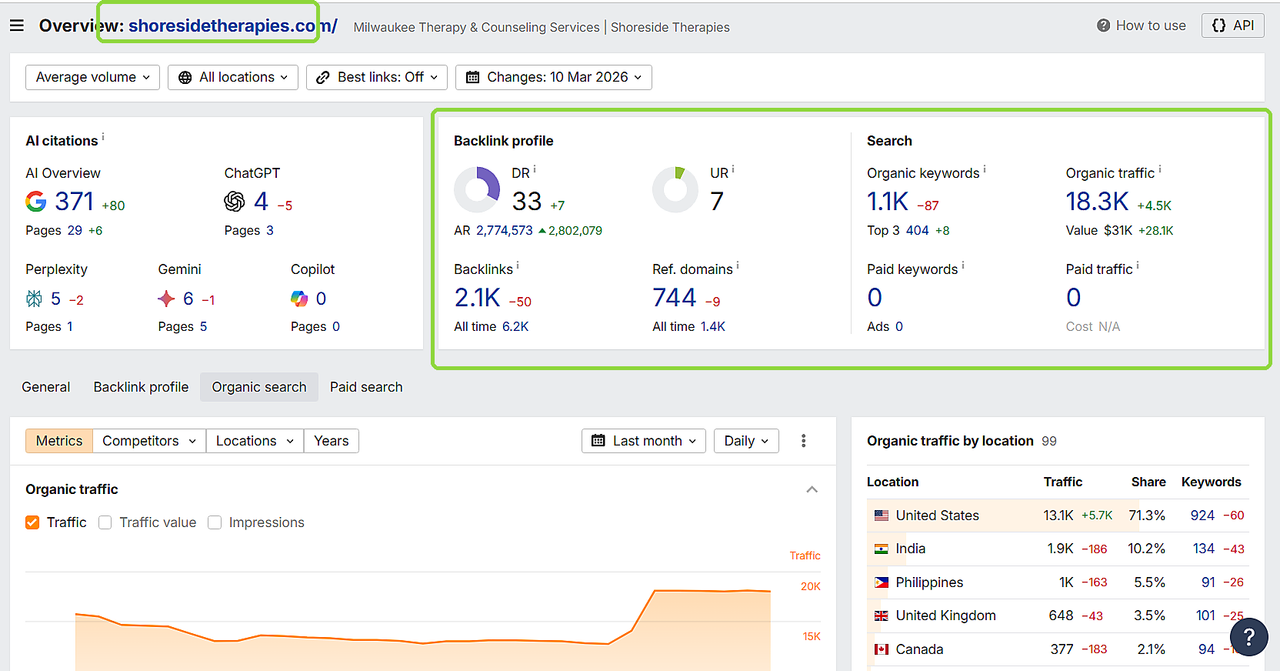
Task: Switch to the Backlink profile tab
Action: pyautogui.click(x=141, y=387)
